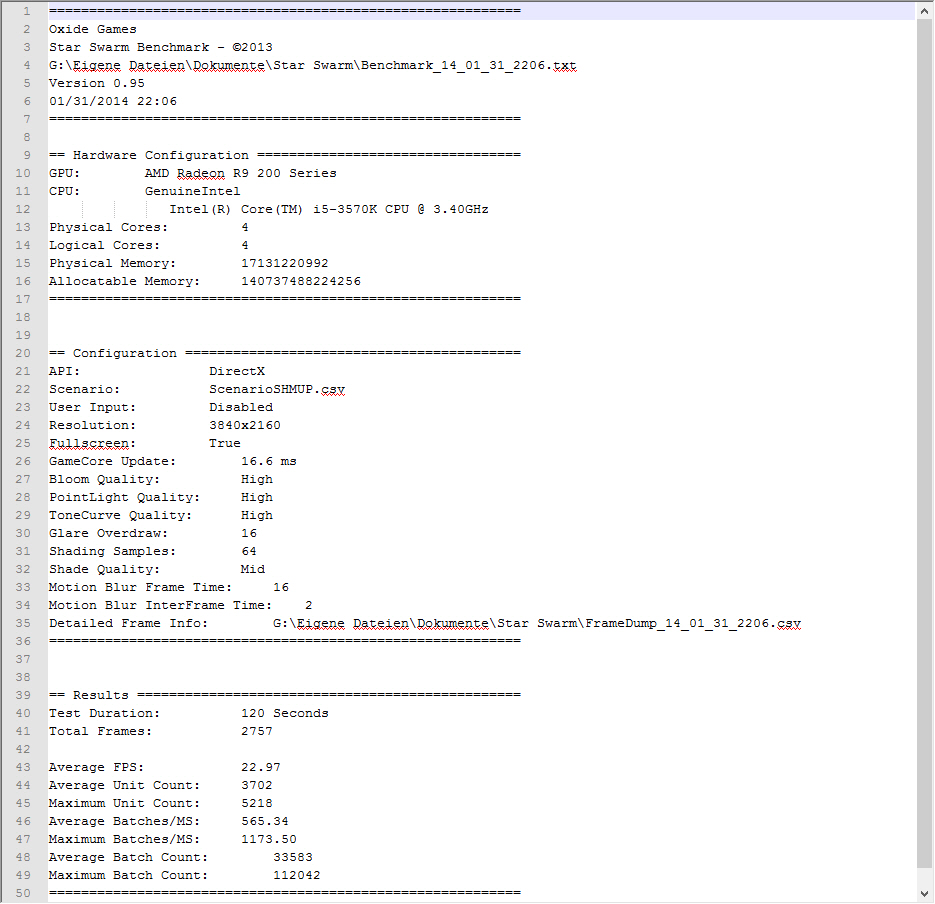Click the 'PointLight Quality:' label
Screen dimensions: 935x904
coord(125,497)
